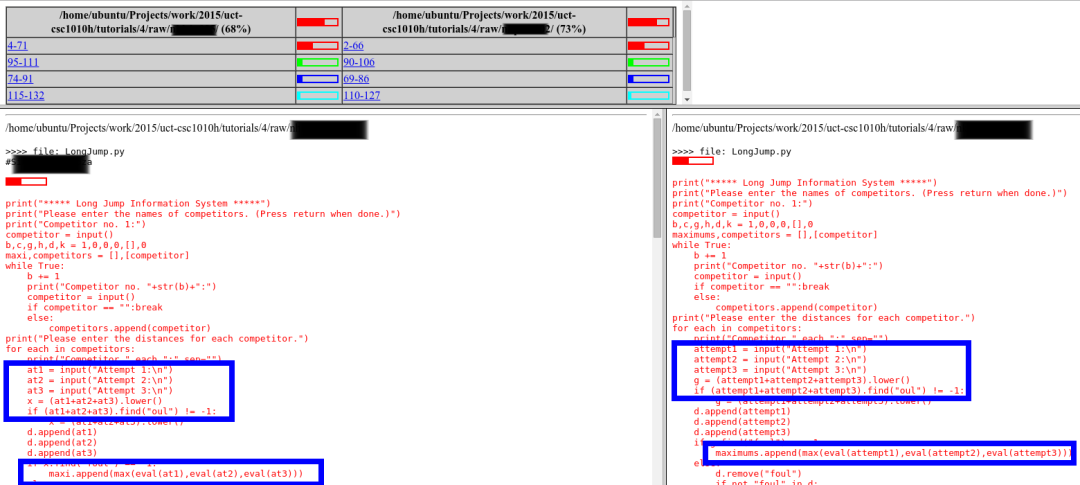Viewport: 1080px width, 485px height.
Task: Click the 'Long Jump Information System' print line in left pane
Action: coord(138,203)
